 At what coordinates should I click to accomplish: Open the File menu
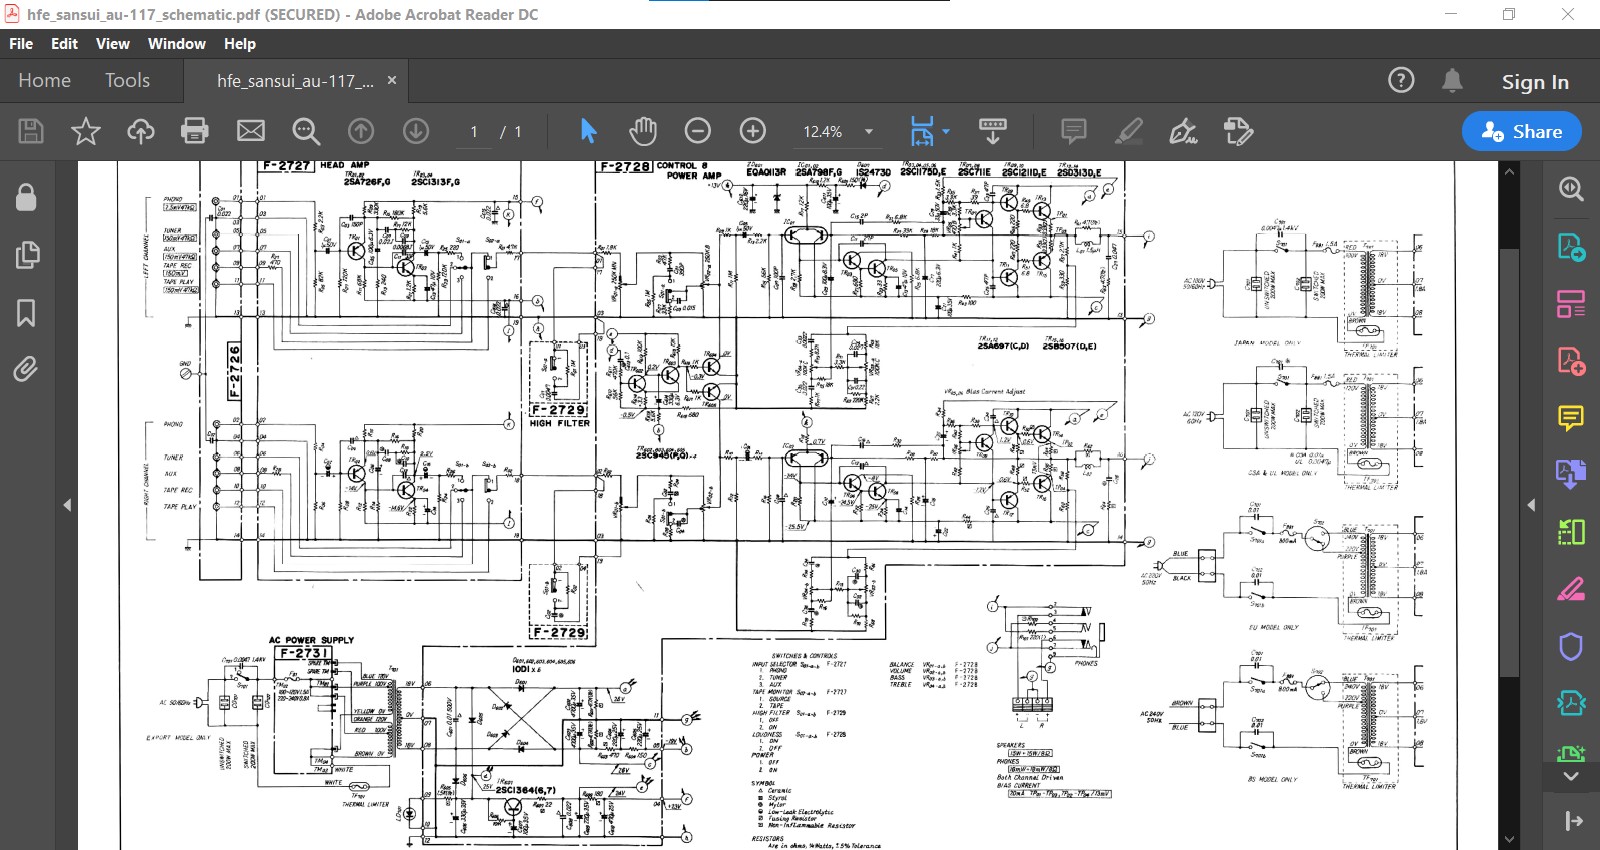(21, 44)
